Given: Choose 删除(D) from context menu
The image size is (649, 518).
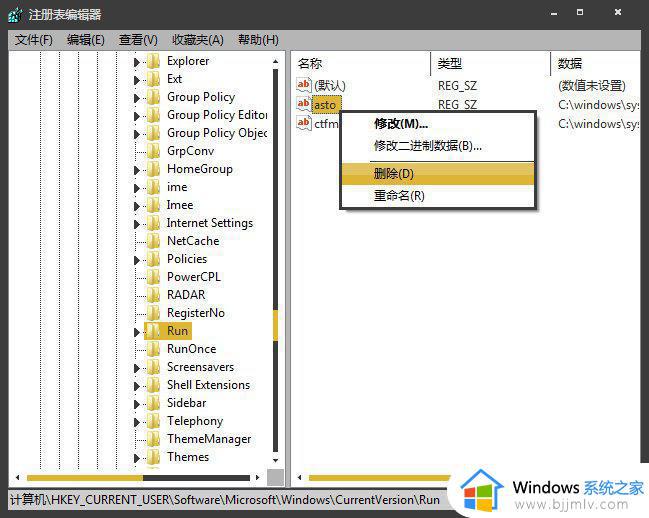Looking at the screenshot, I should [438, 174].
